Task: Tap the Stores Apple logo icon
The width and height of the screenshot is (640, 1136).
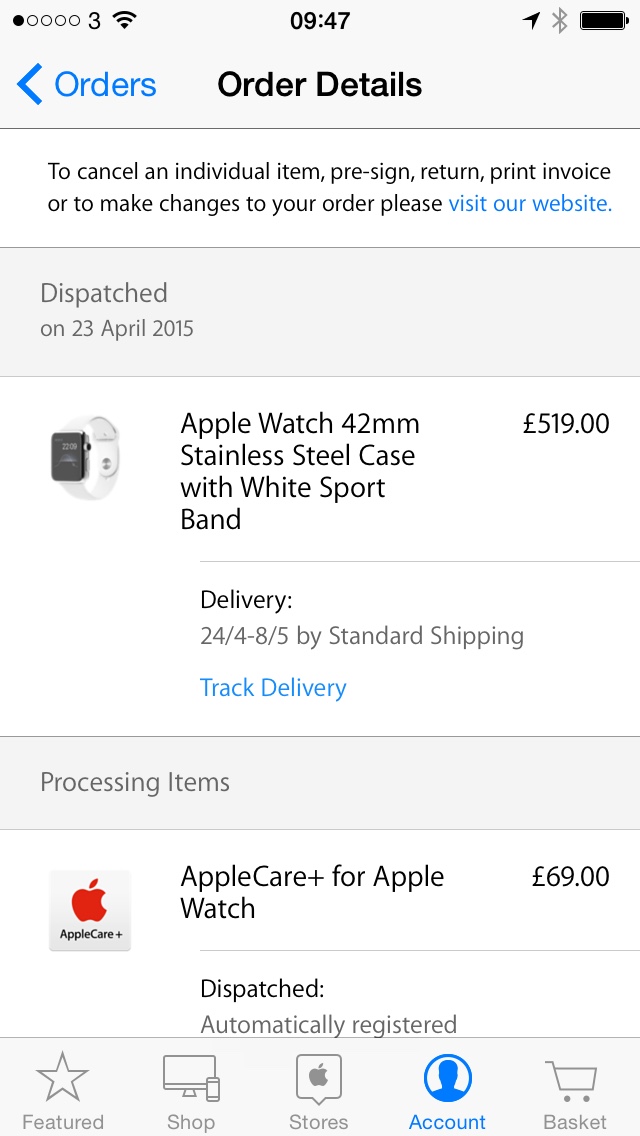Action: (x=319, y=1078)
